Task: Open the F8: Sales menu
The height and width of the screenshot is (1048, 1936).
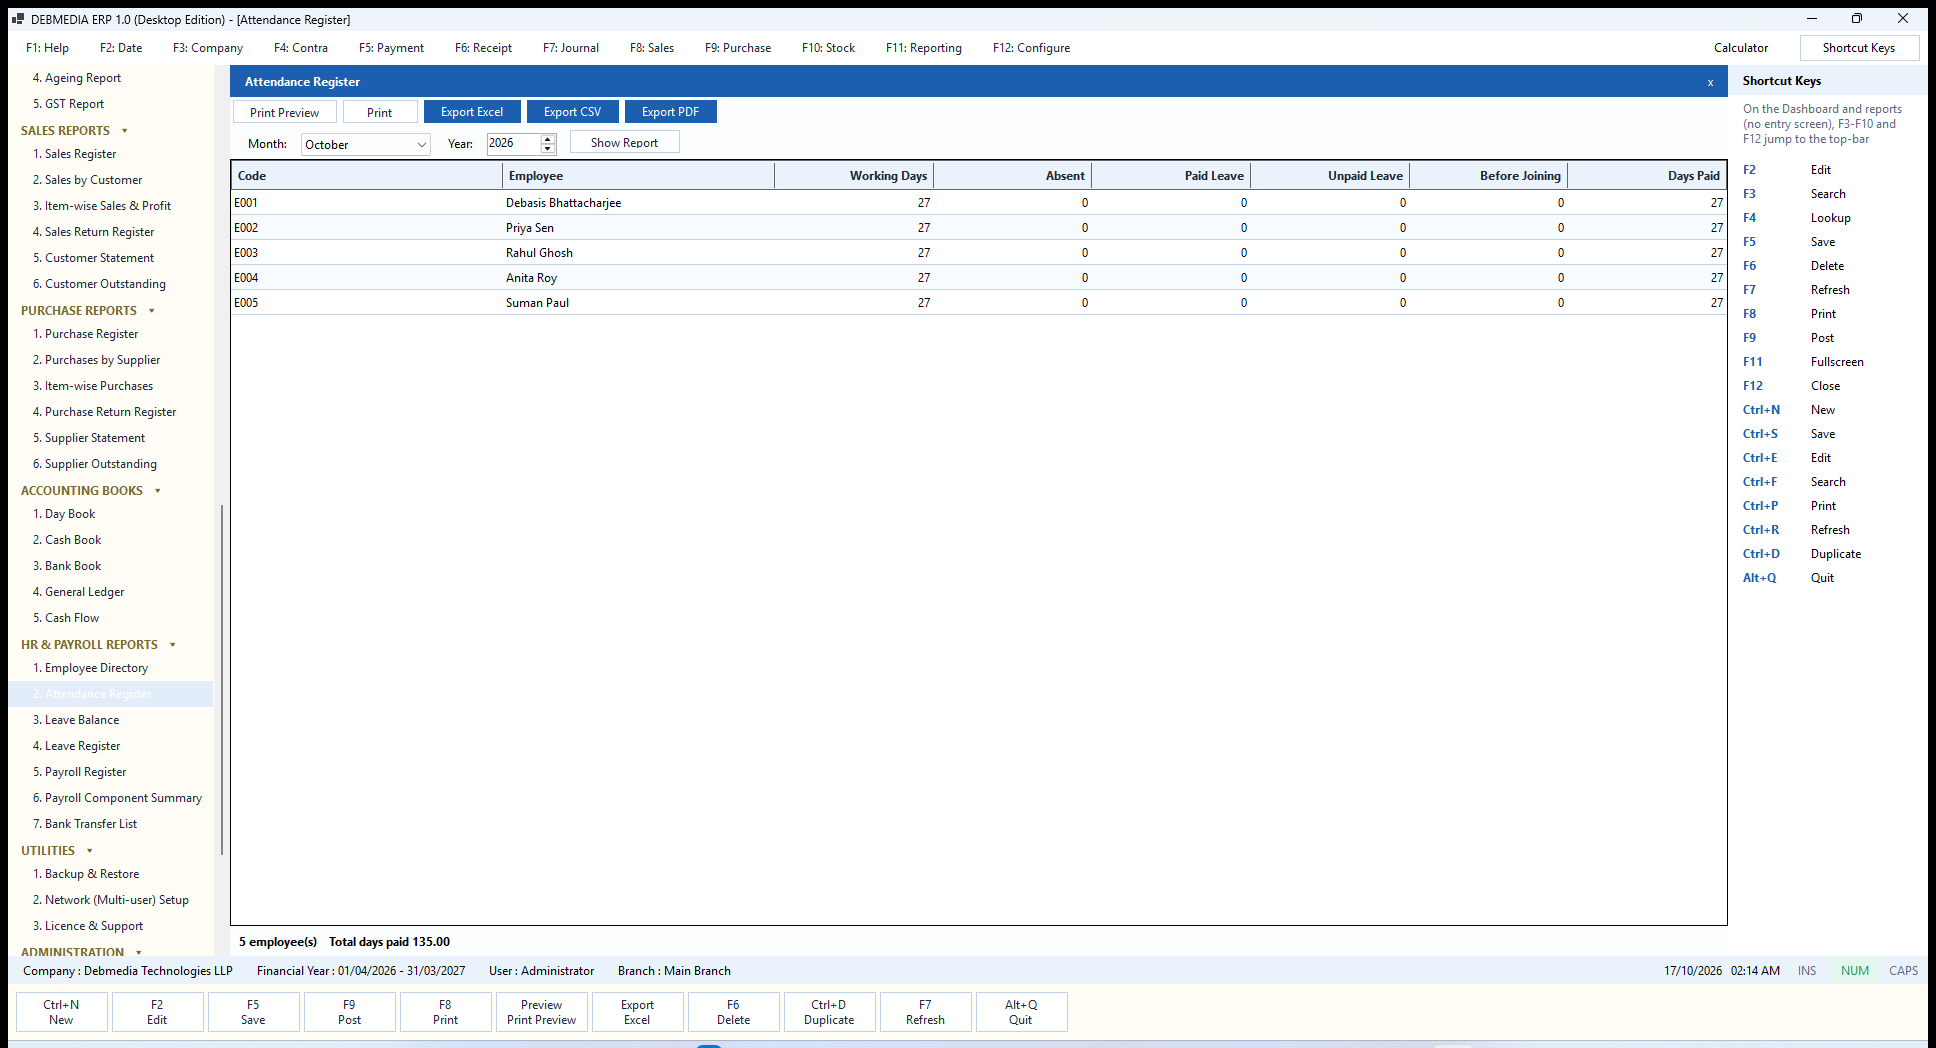Action: (652, 48)
